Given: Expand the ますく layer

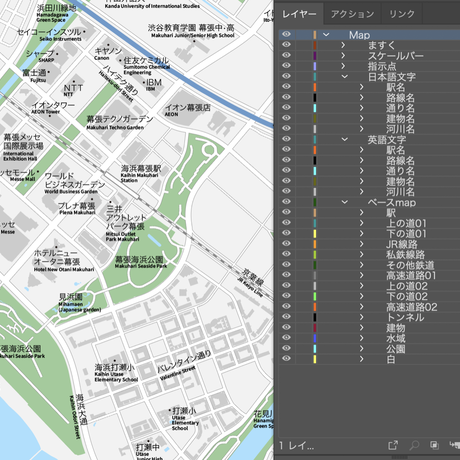Looking at the screenshot, I should (343, 45).
